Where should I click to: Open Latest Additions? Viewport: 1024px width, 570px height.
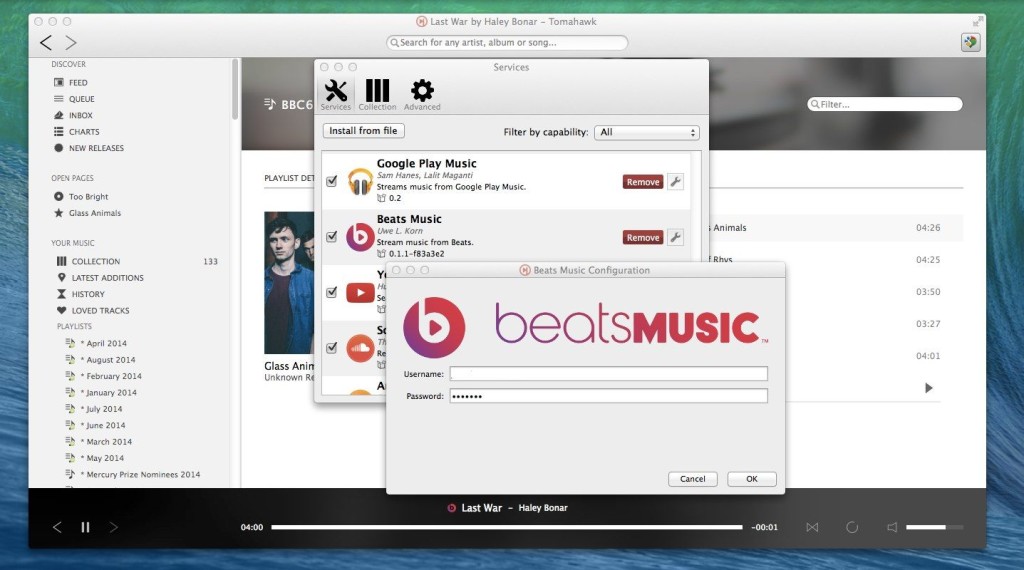click(107, 277)
